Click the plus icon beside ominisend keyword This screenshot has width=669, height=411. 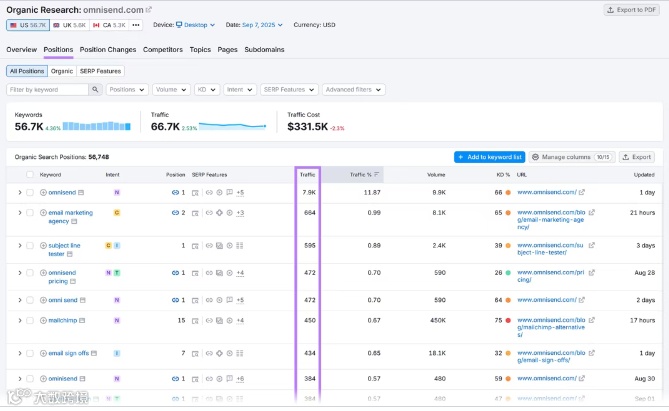point(43,379)
